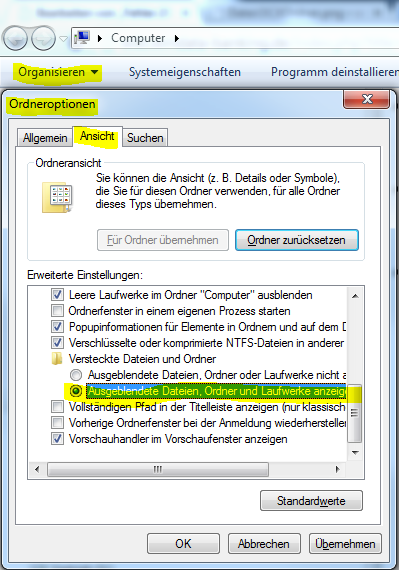Enable Vollständigen Pfad in der Titelleiste anzeigen
This screenshot has height=570, width=399.
[x=57, y=406]
